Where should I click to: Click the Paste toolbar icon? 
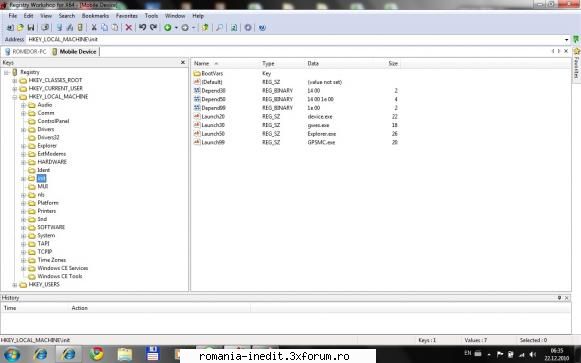tap(115, 27)
